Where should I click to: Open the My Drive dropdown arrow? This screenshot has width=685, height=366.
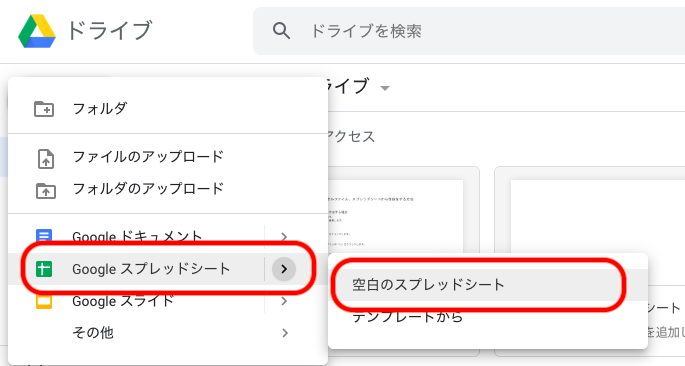click(x=385, y=88)
